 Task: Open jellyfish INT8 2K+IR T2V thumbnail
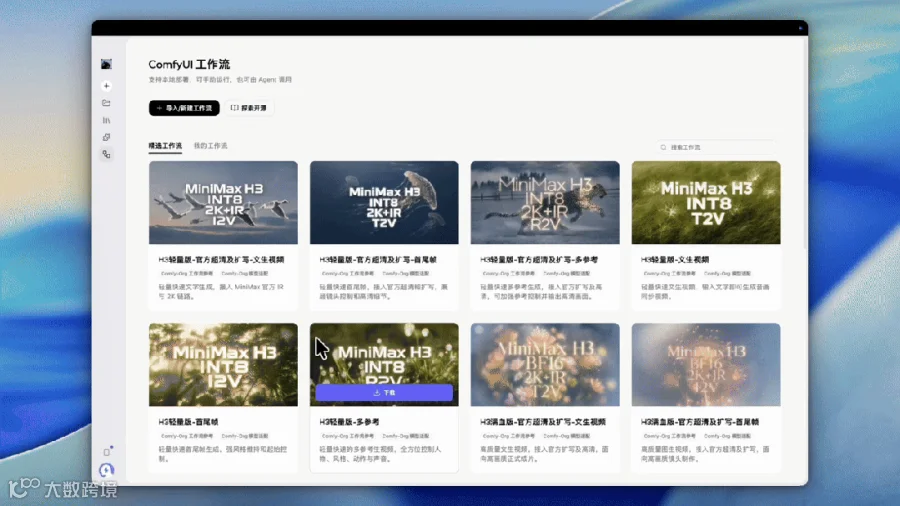coord(384,203)
